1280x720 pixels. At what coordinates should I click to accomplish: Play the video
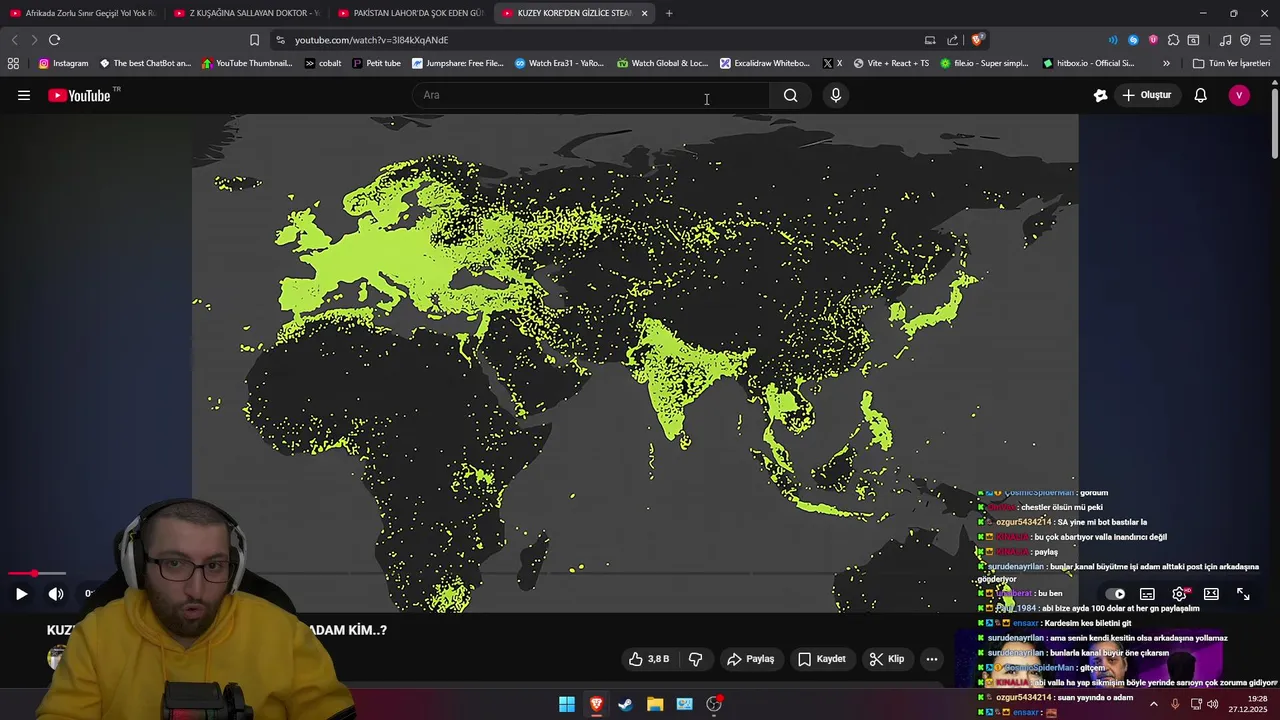(21, 594)
